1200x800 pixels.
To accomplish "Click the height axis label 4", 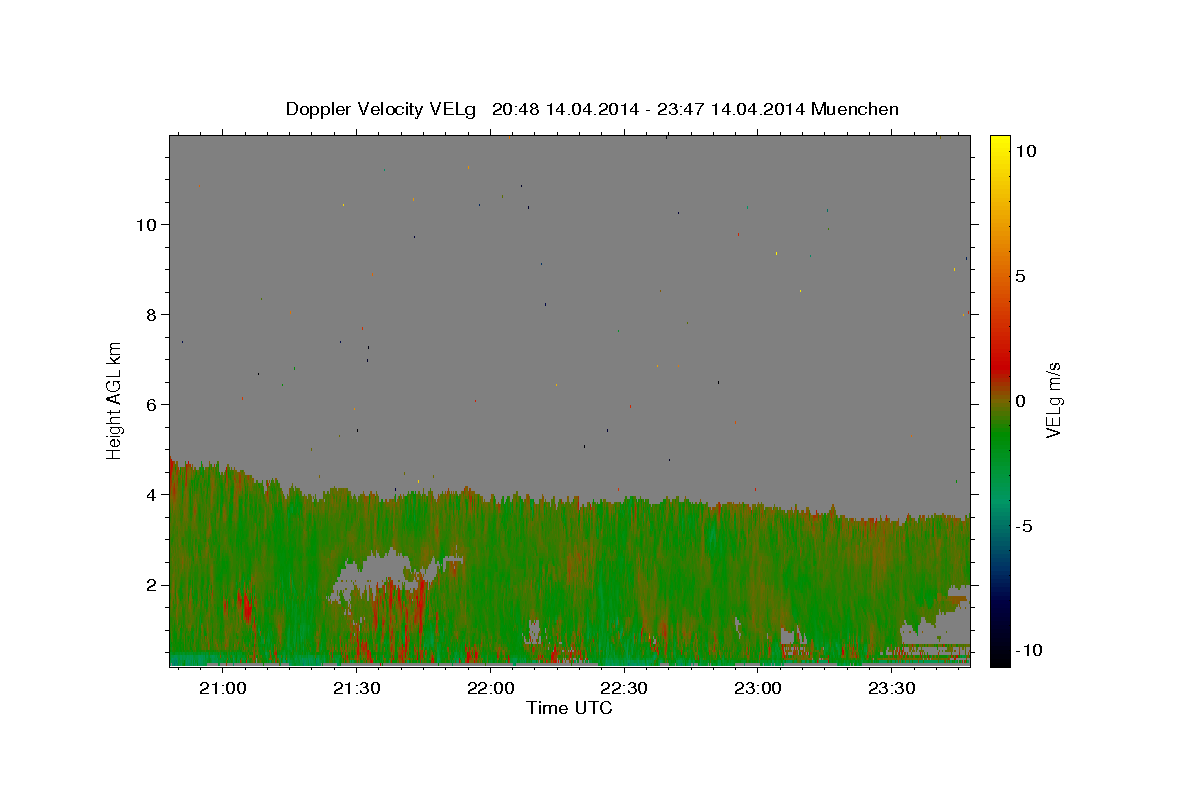I will 151,494.
